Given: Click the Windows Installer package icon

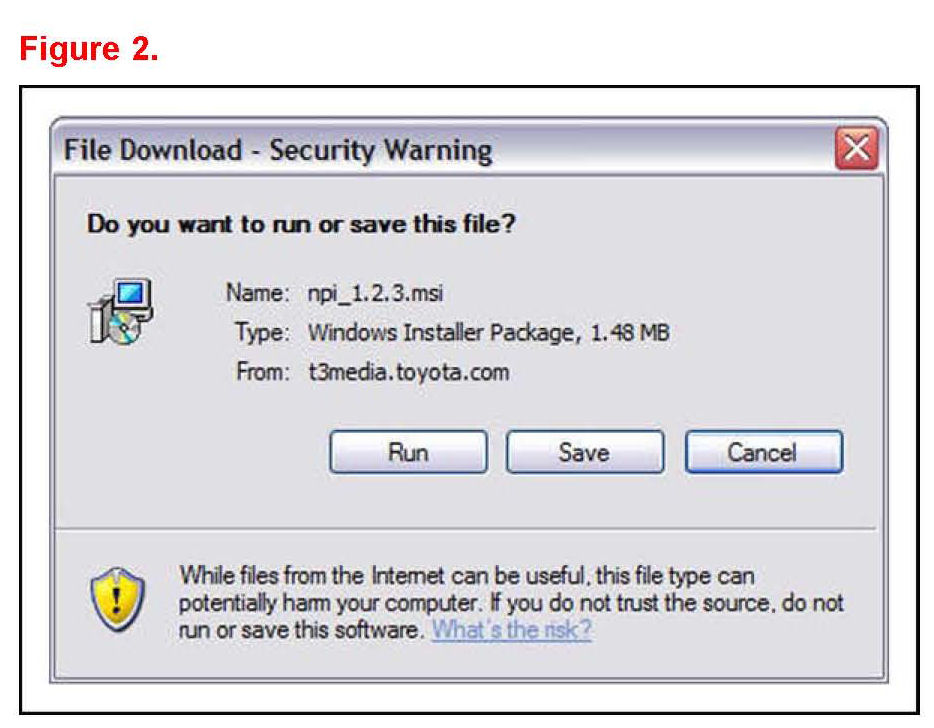Looking at the screenshot, I should tap(121, 313).
